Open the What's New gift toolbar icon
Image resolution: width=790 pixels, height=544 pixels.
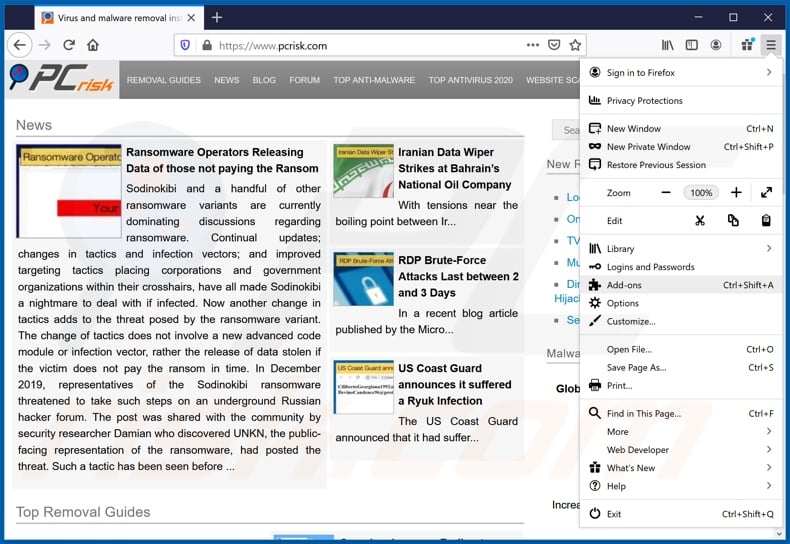click(x=748, y=45)
